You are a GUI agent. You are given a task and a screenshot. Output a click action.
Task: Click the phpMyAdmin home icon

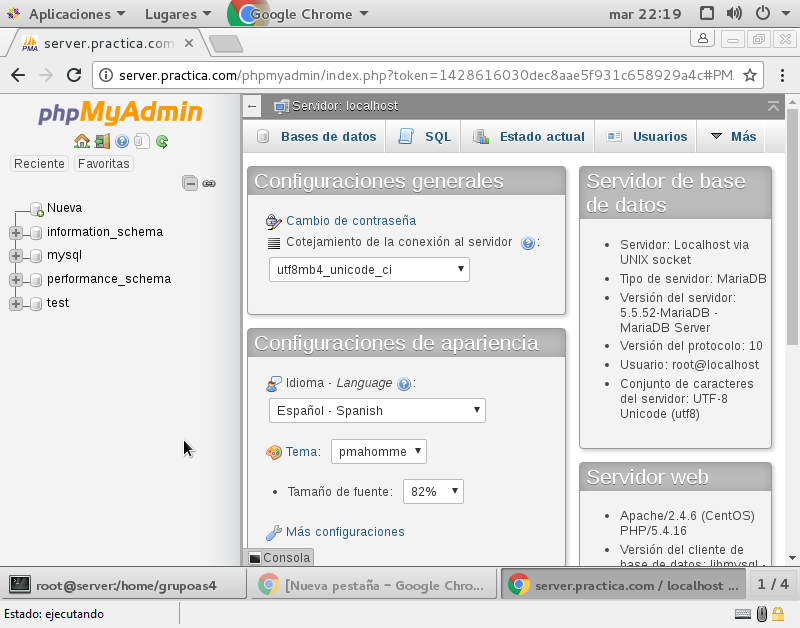click(82, 141)
